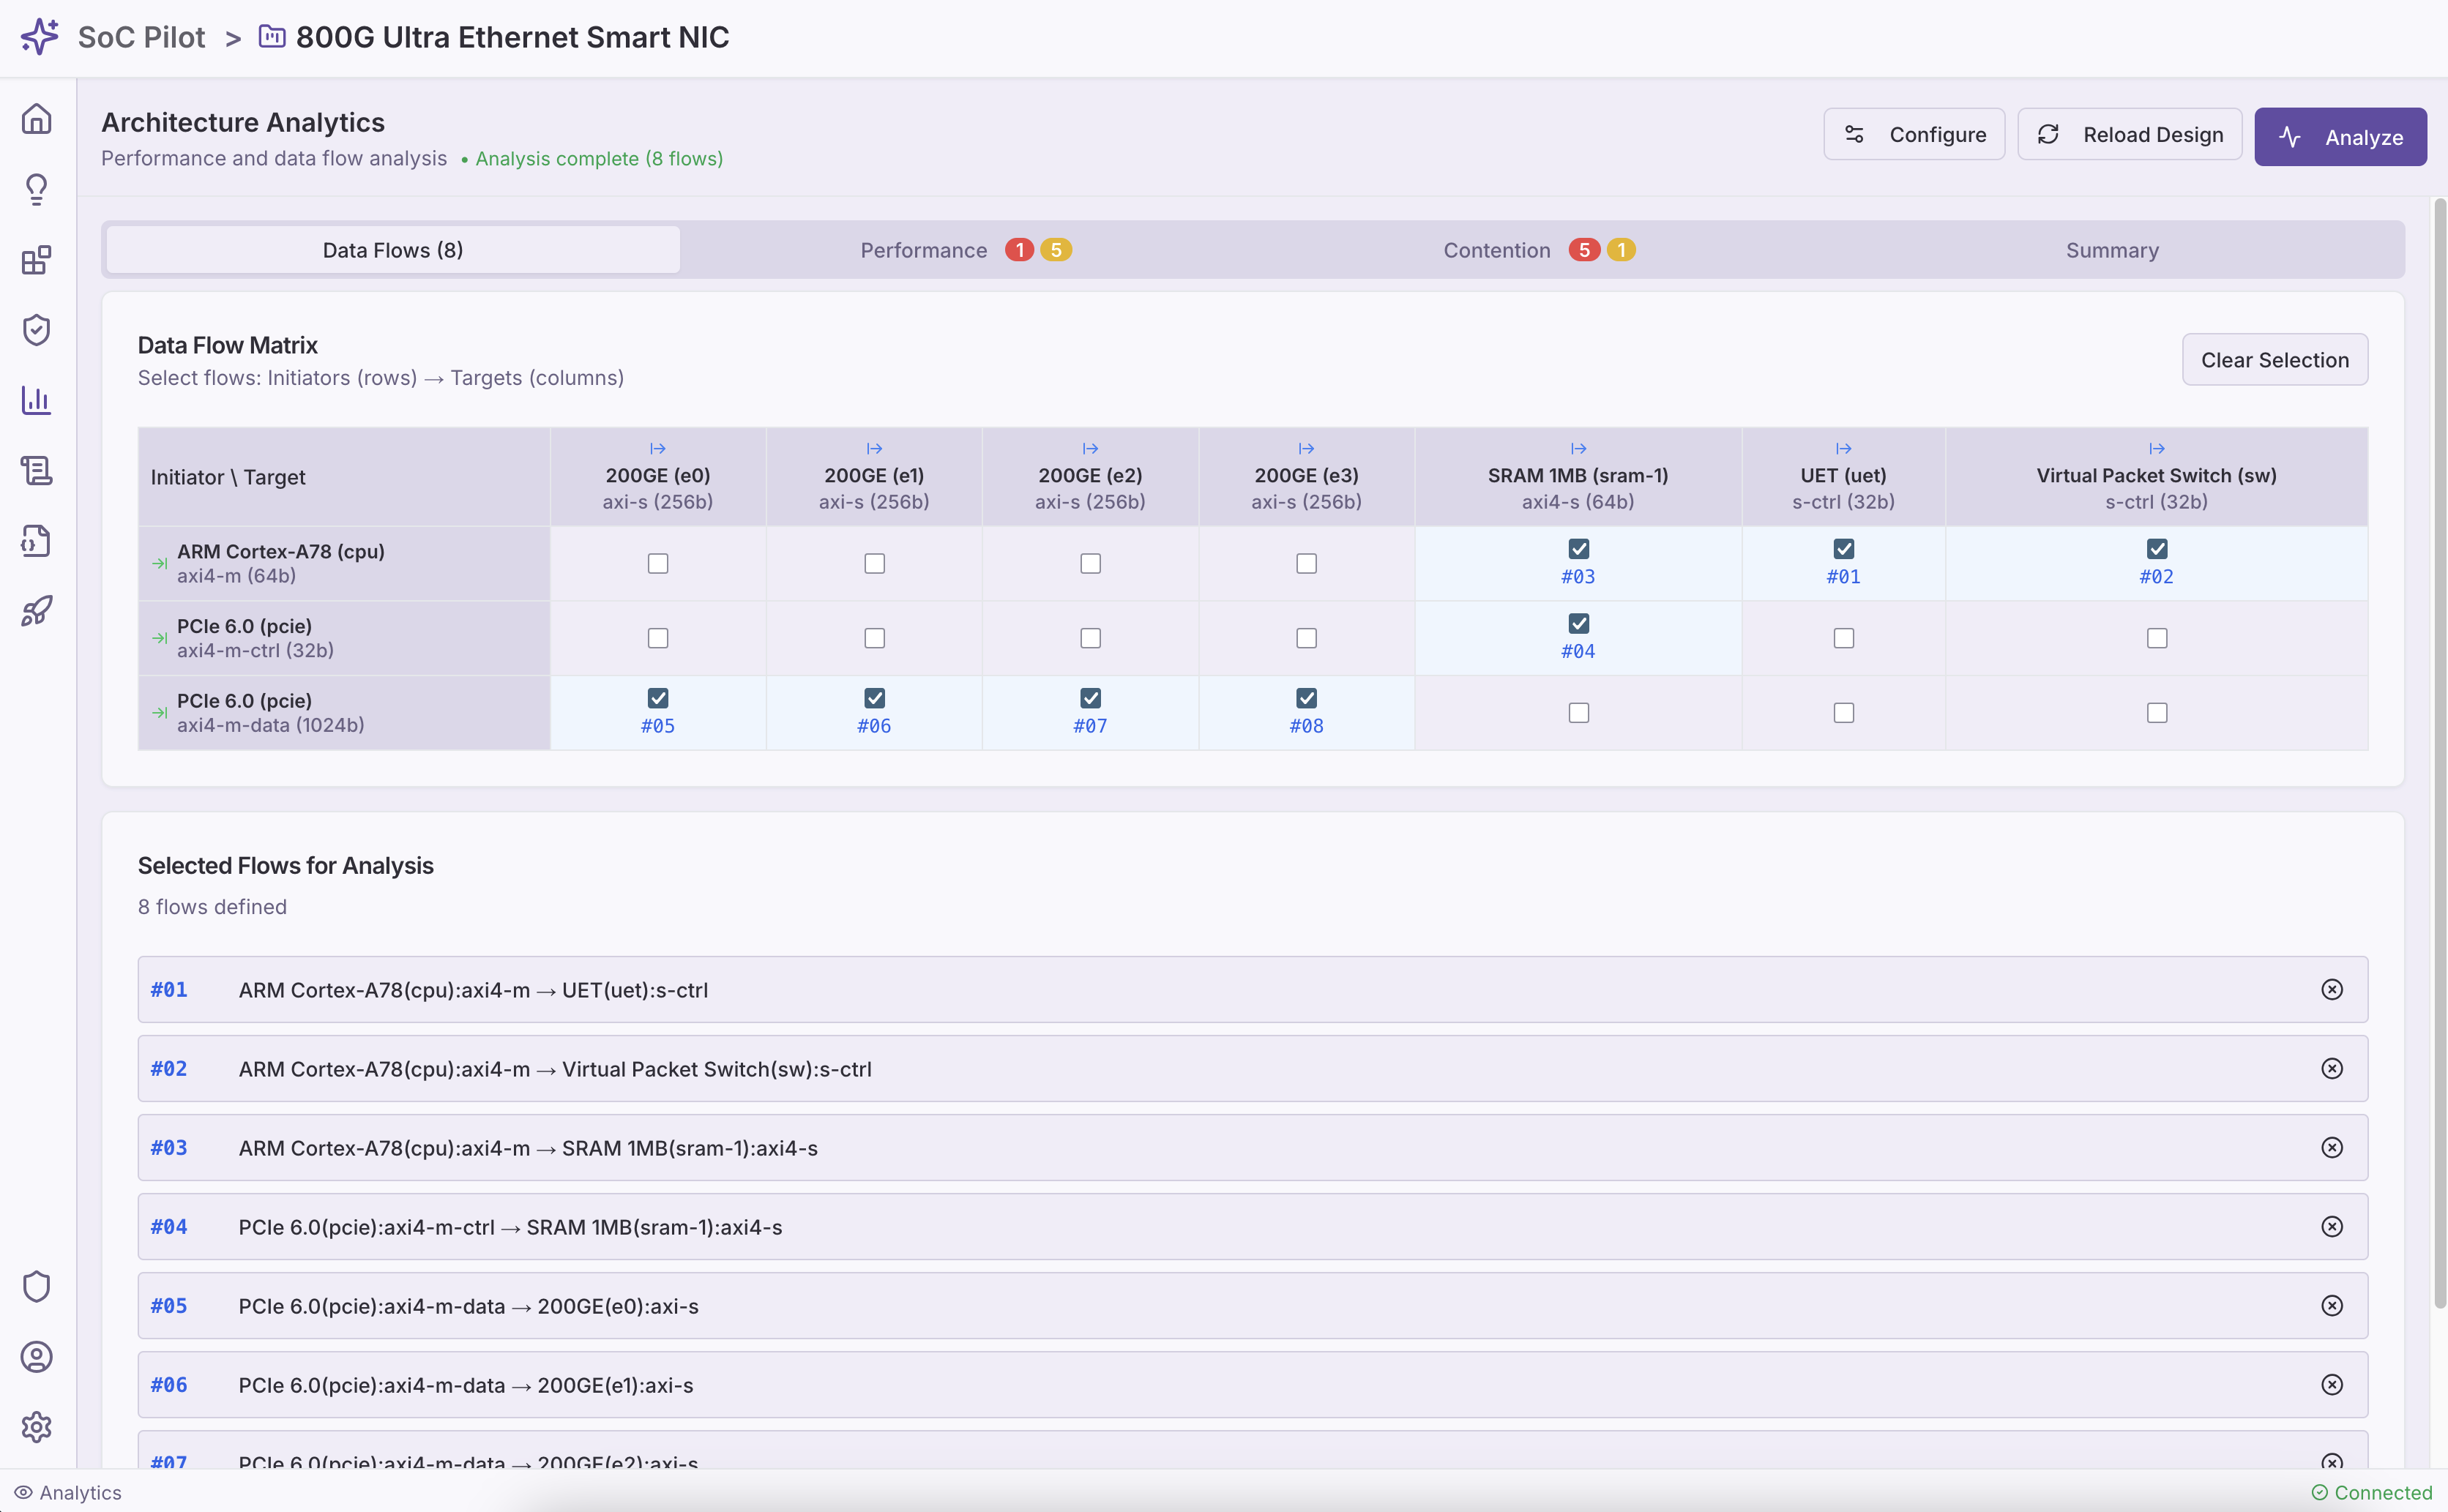Check ARM Cortex-A78 to 200GE (e2) checkbox
Screen dimensions: 2448x1512
click(x=1090, y=564)
